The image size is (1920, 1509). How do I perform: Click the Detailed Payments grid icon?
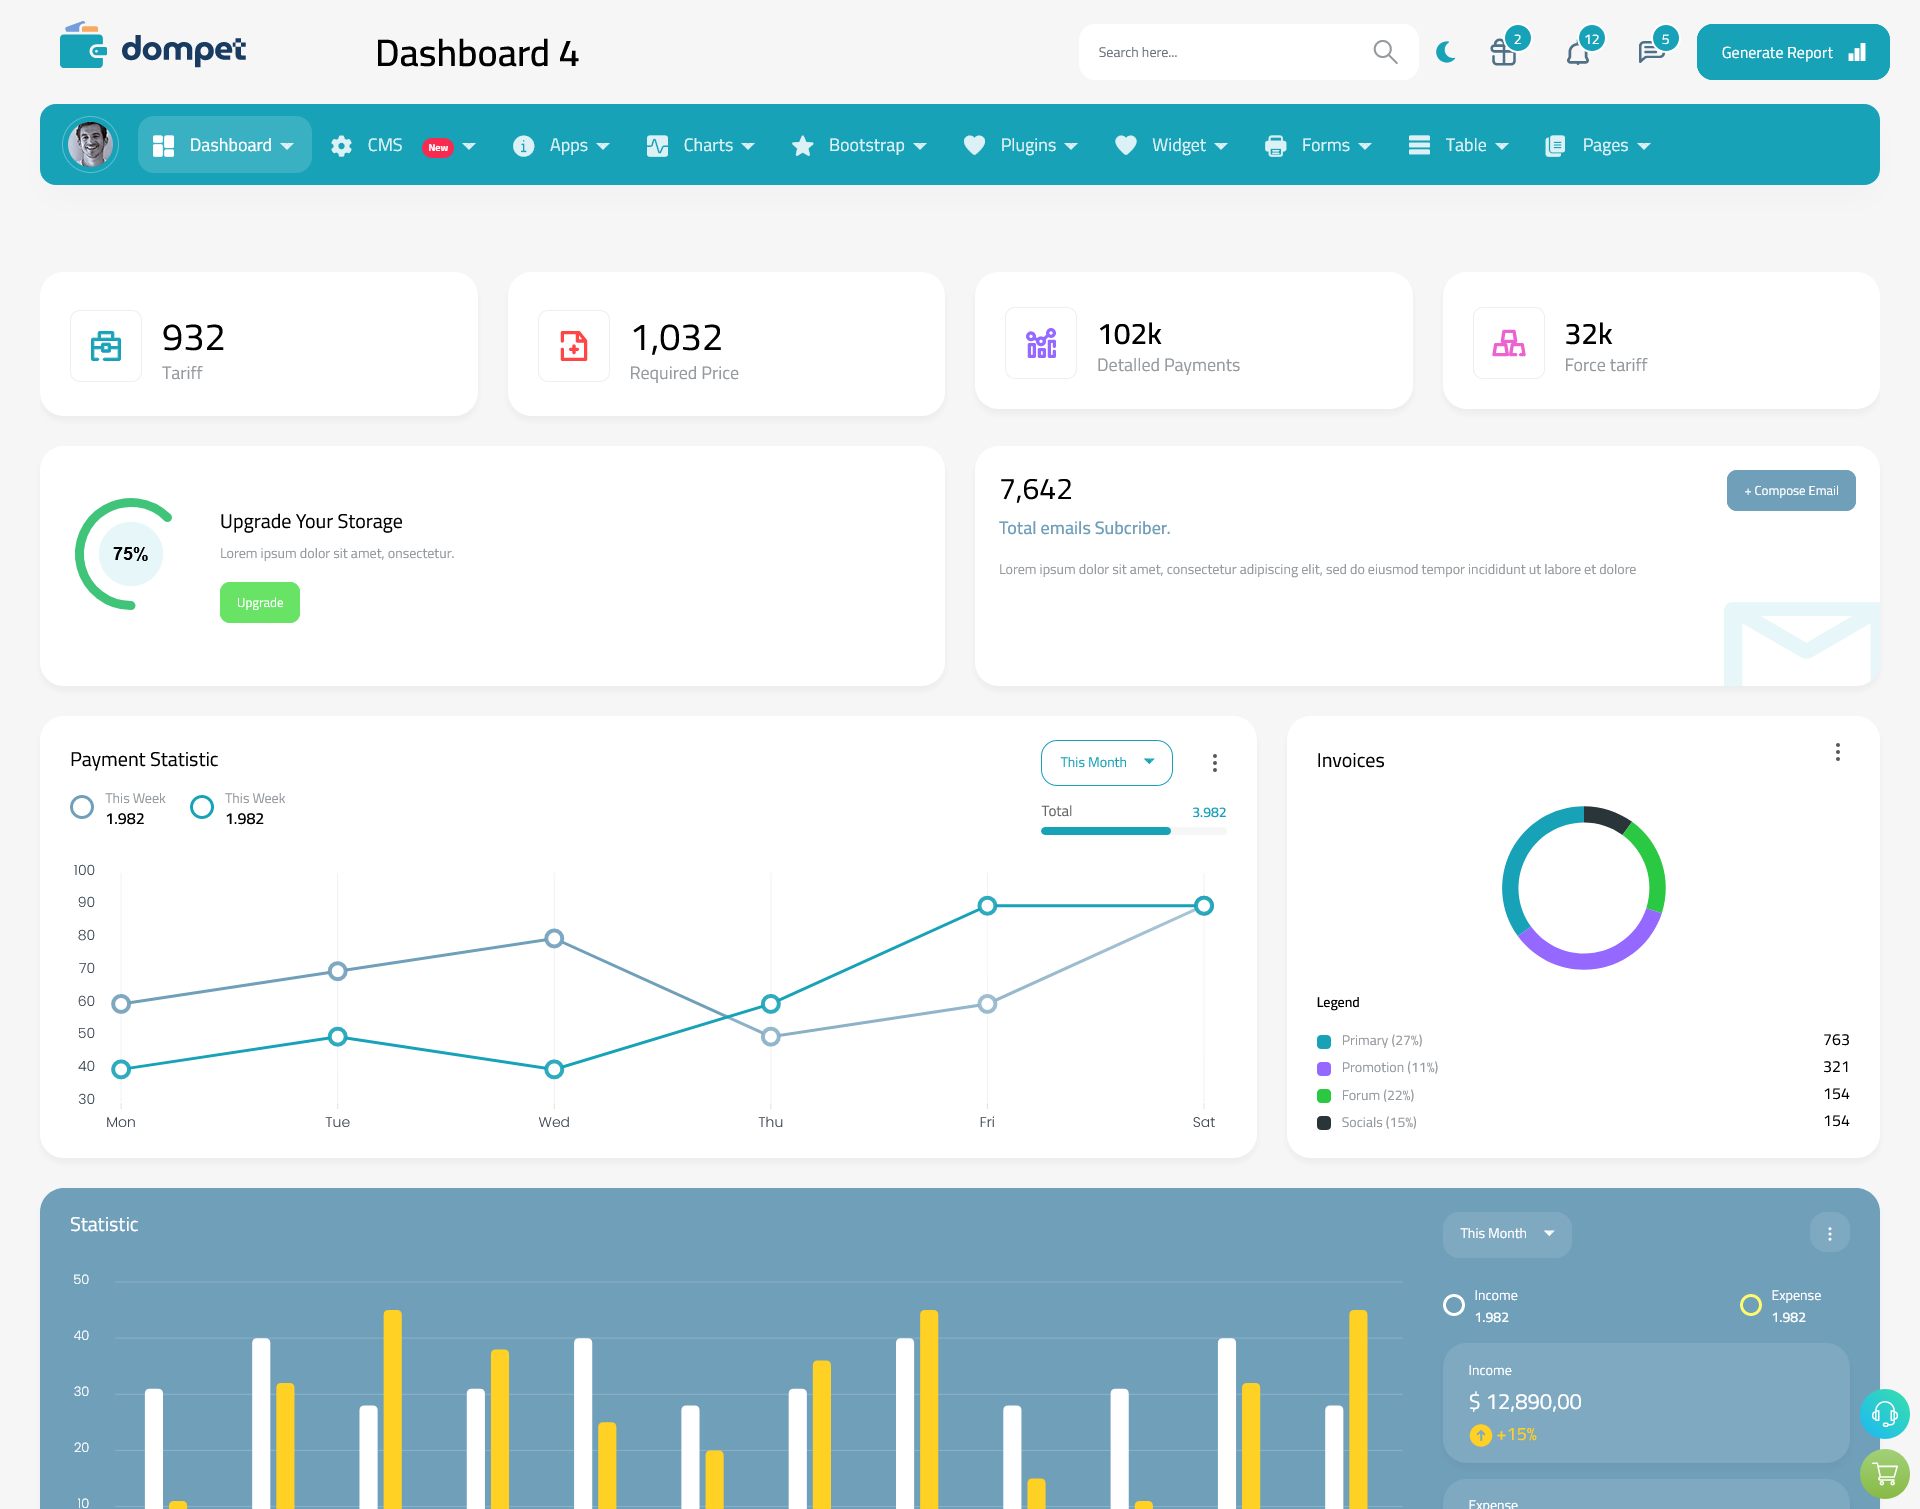(1036, 341)
